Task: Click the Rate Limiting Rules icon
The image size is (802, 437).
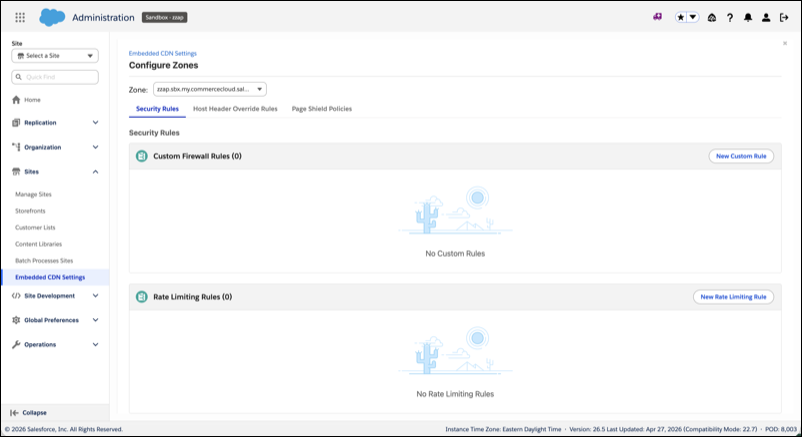Action: (x=142, y=297)
